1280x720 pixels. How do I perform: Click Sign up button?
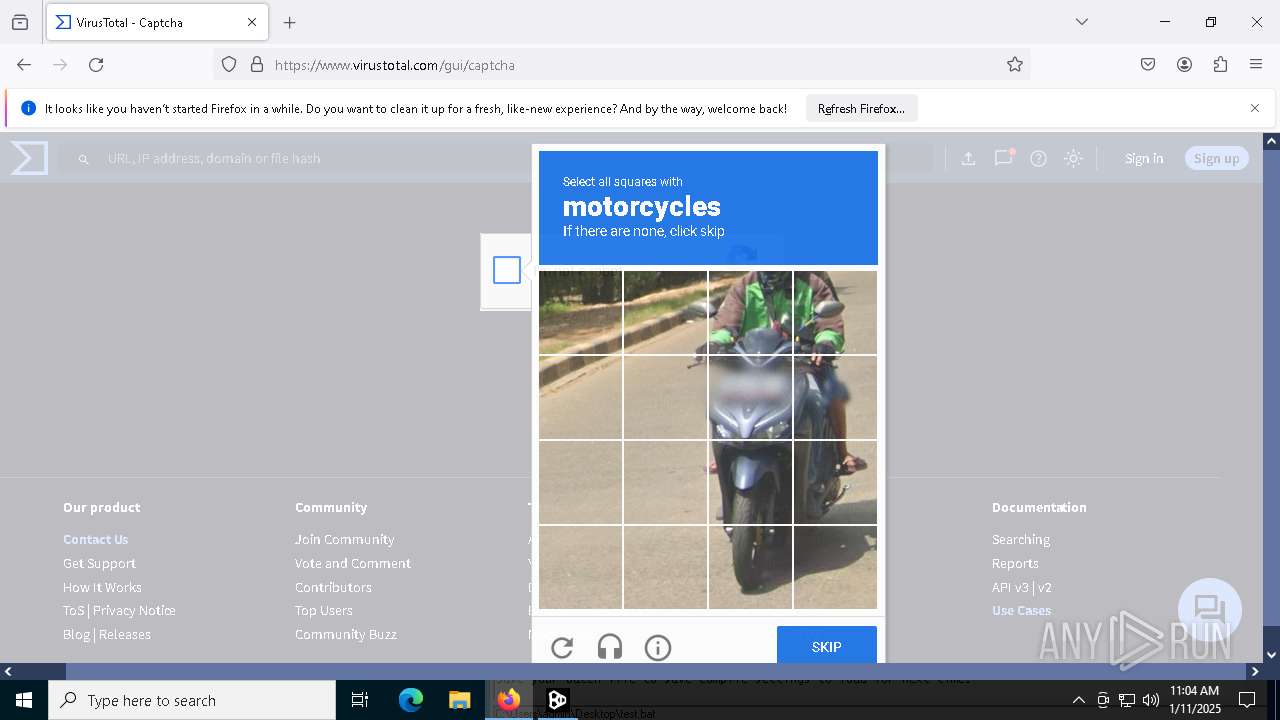pos(1216,158)
